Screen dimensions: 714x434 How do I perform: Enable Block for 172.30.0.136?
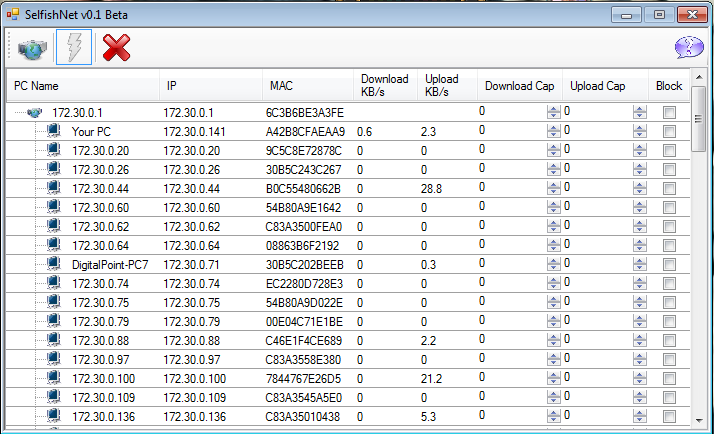pyautogui.click(x=669, y=416)
